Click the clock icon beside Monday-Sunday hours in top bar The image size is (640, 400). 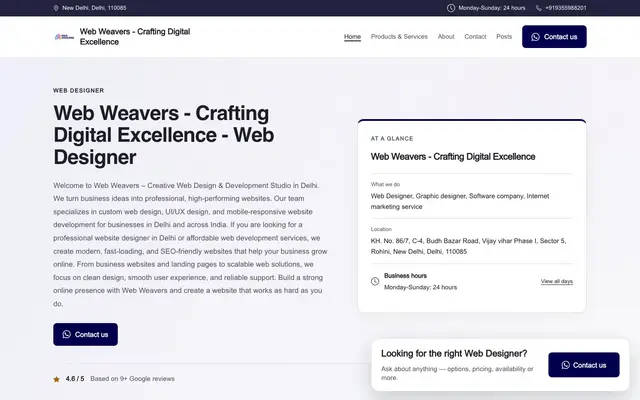[451, 8]
